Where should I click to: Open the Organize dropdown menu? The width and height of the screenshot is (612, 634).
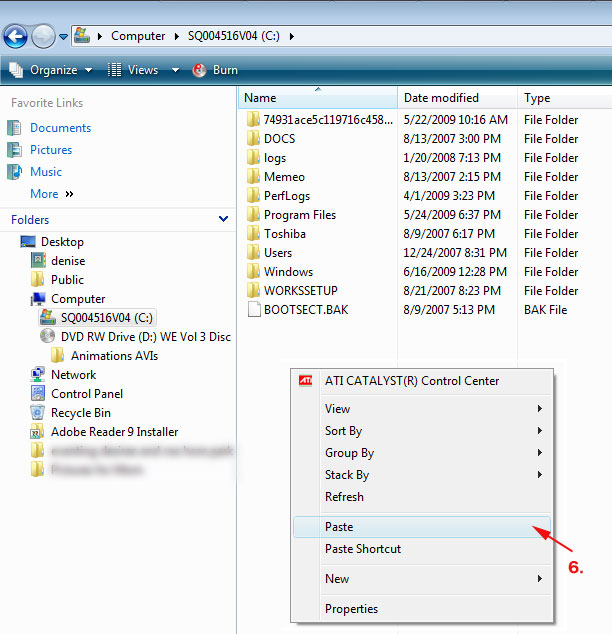click(51, 70)
